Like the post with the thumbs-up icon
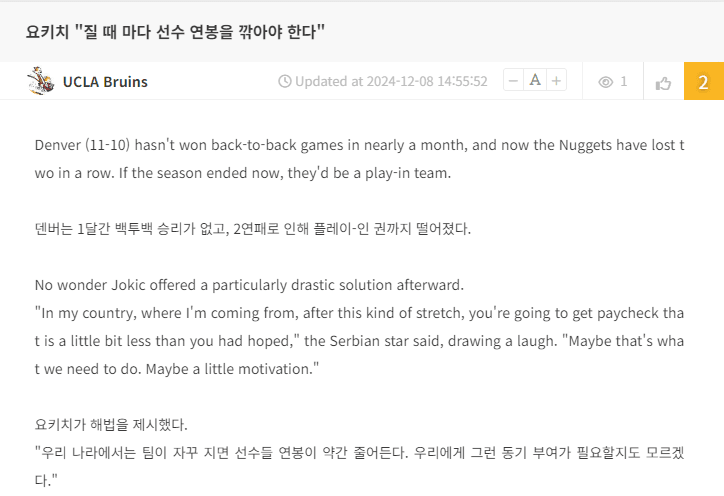724x496 pixels. pos(663,82)
